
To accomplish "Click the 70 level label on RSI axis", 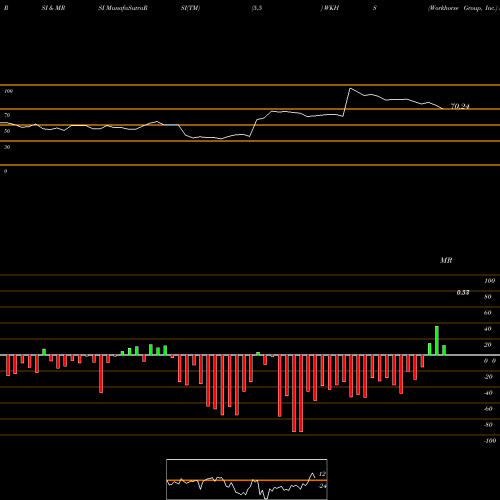I will pos(7,115).
